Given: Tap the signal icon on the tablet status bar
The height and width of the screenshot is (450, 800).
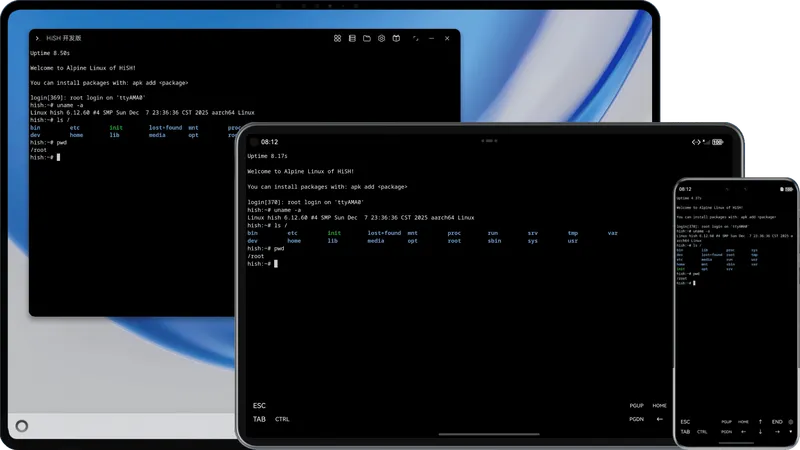Looking at the screenshot, I should 707,142.
